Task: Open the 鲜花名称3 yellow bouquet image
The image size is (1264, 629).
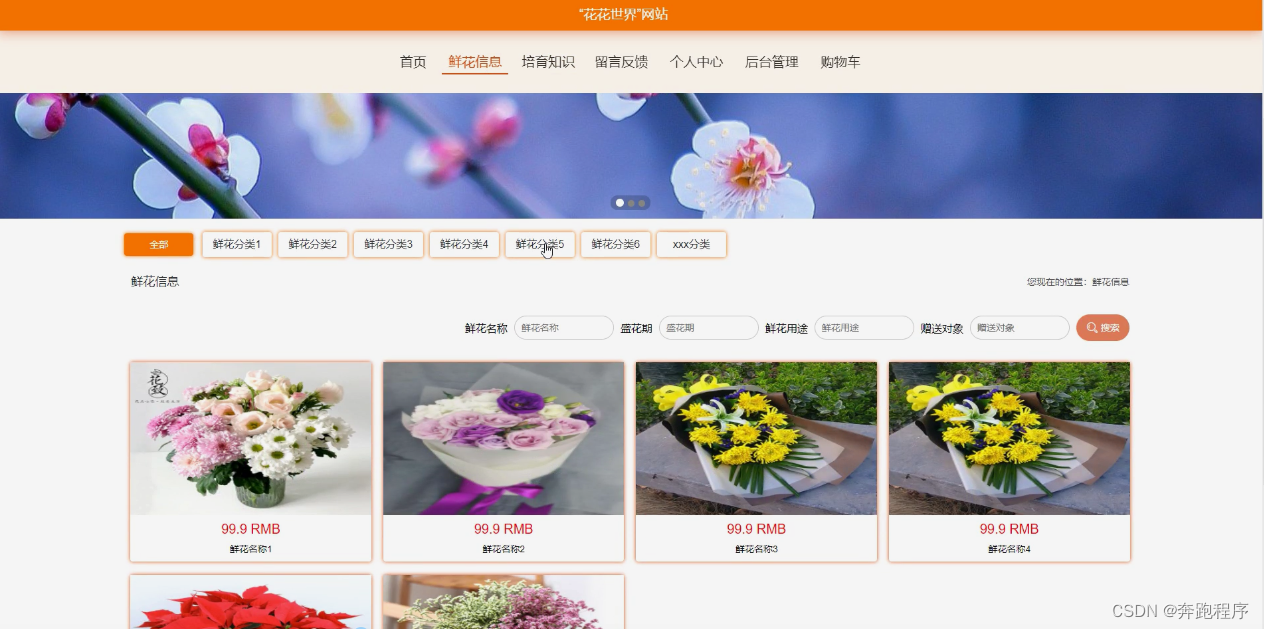Action: pyautogui.click(x=757, y=438)
